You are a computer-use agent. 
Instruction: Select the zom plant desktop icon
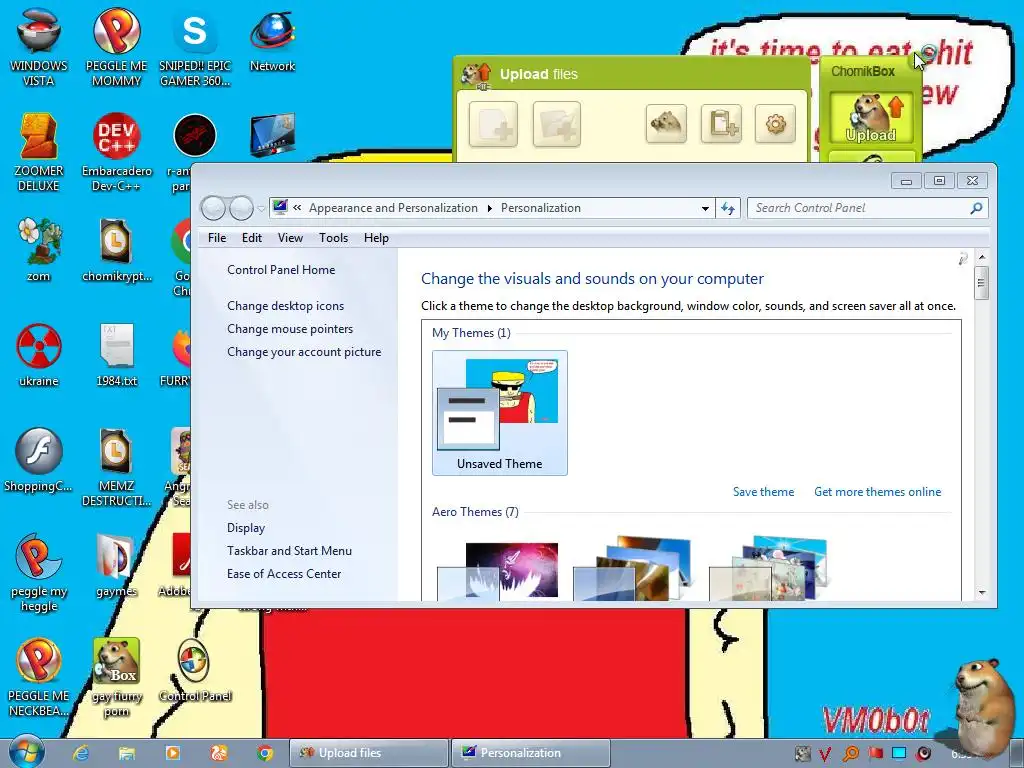(x=39, y=249)
